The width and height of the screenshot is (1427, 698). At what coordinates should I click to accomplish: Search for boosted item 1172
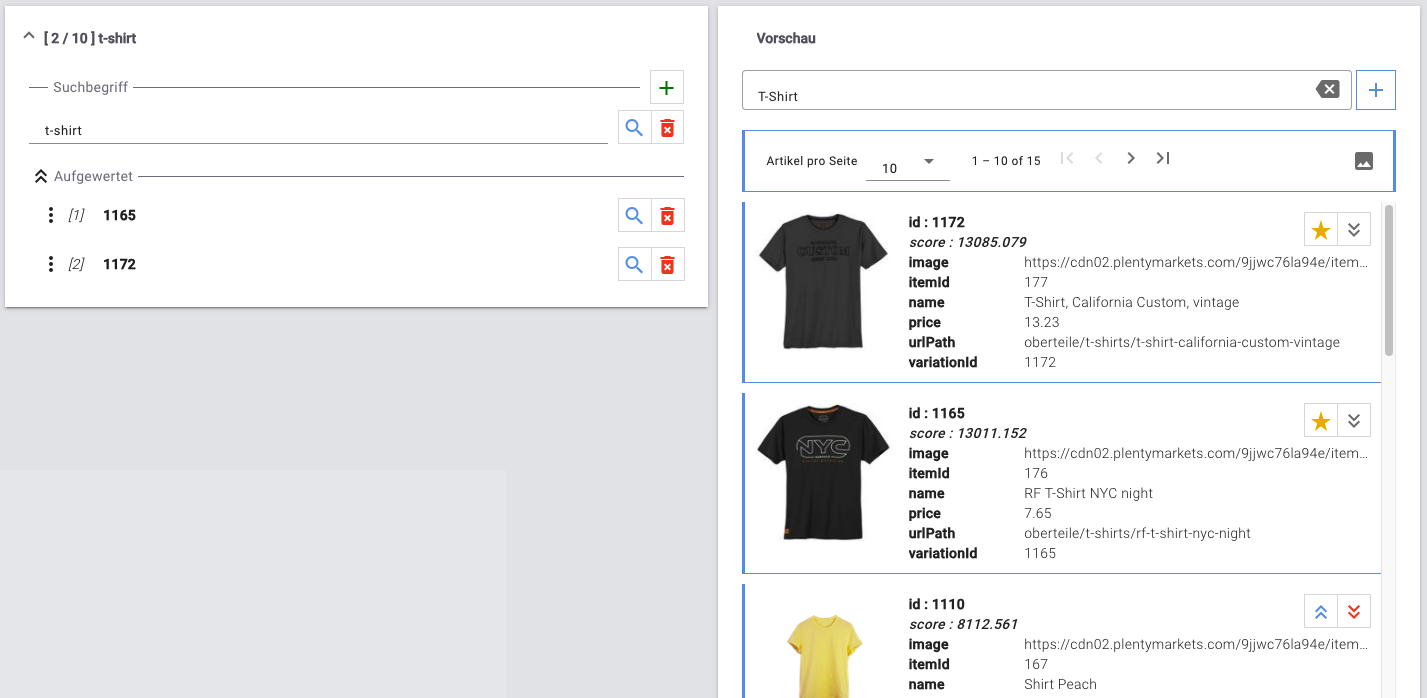634,264
